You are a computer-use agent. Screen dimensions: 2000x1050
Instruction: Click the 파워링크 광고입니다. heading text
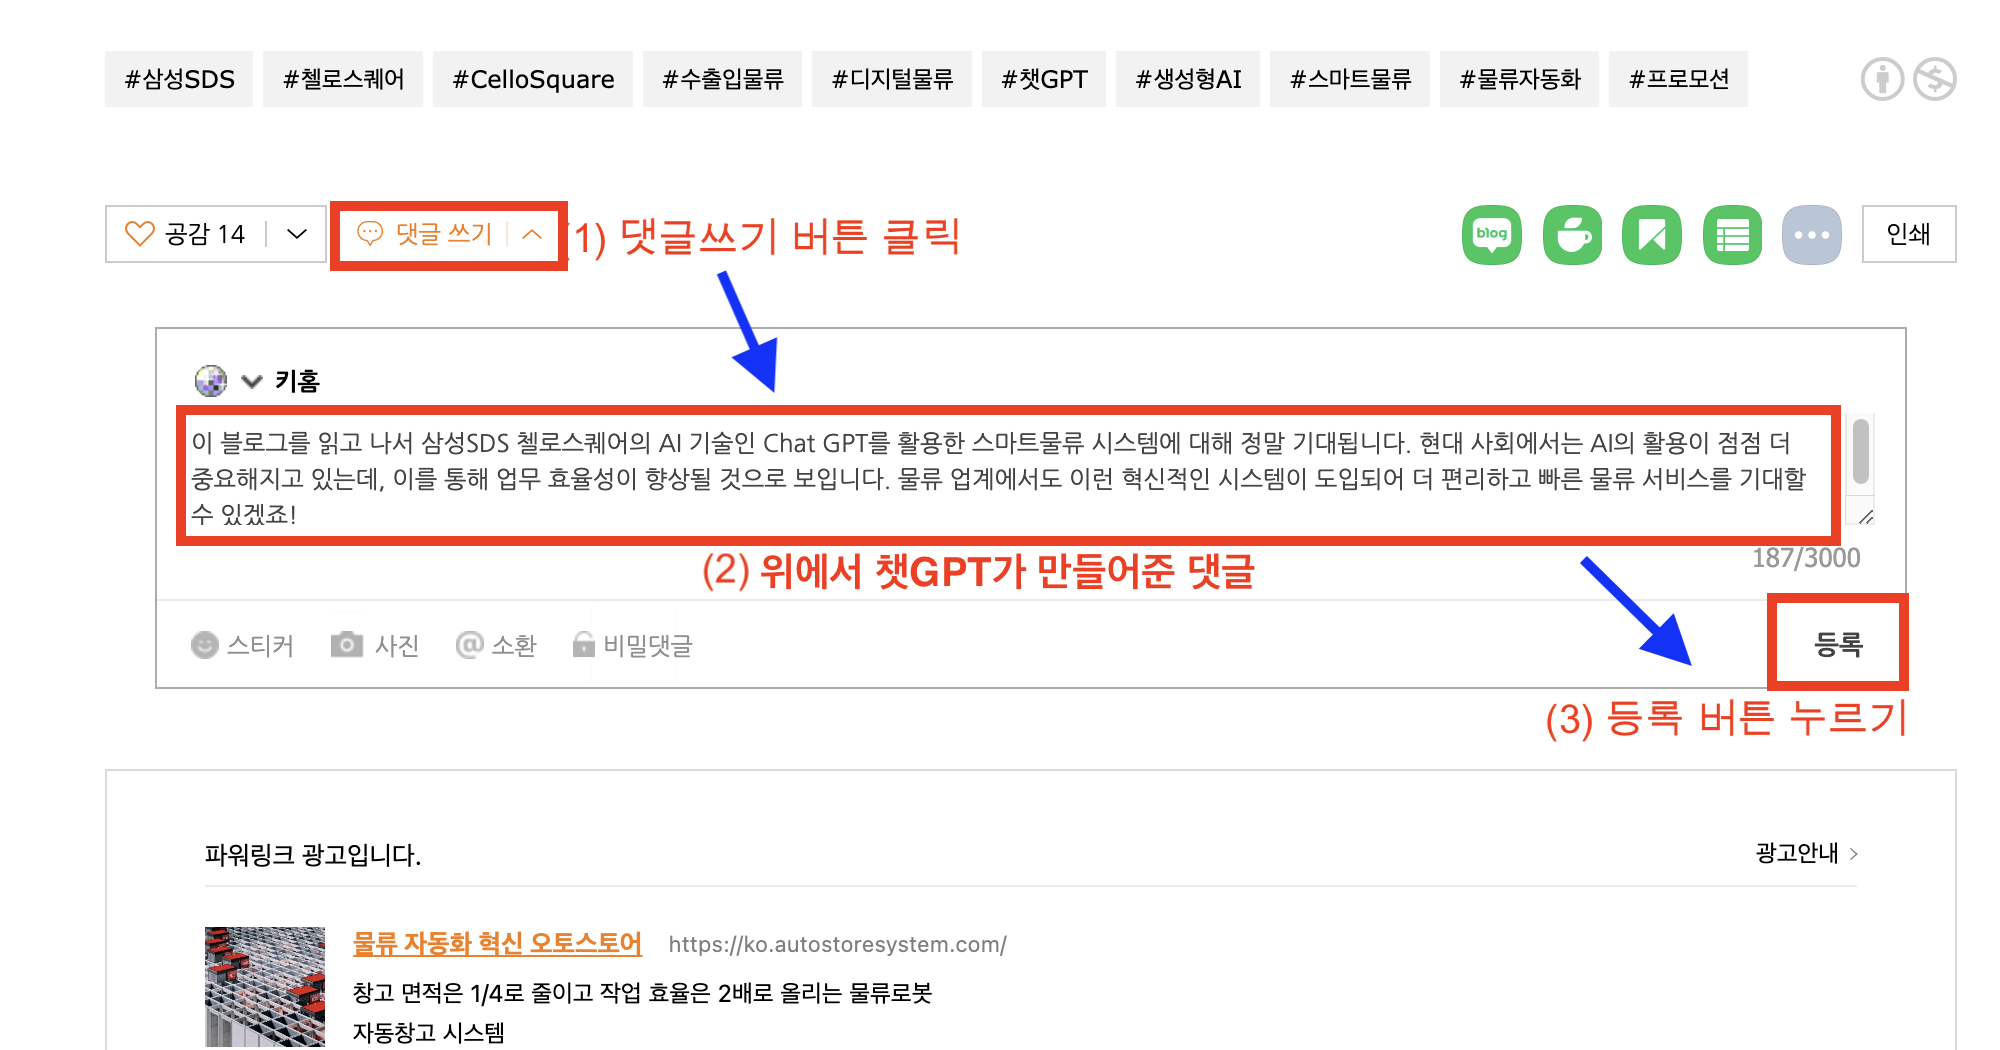313,855
